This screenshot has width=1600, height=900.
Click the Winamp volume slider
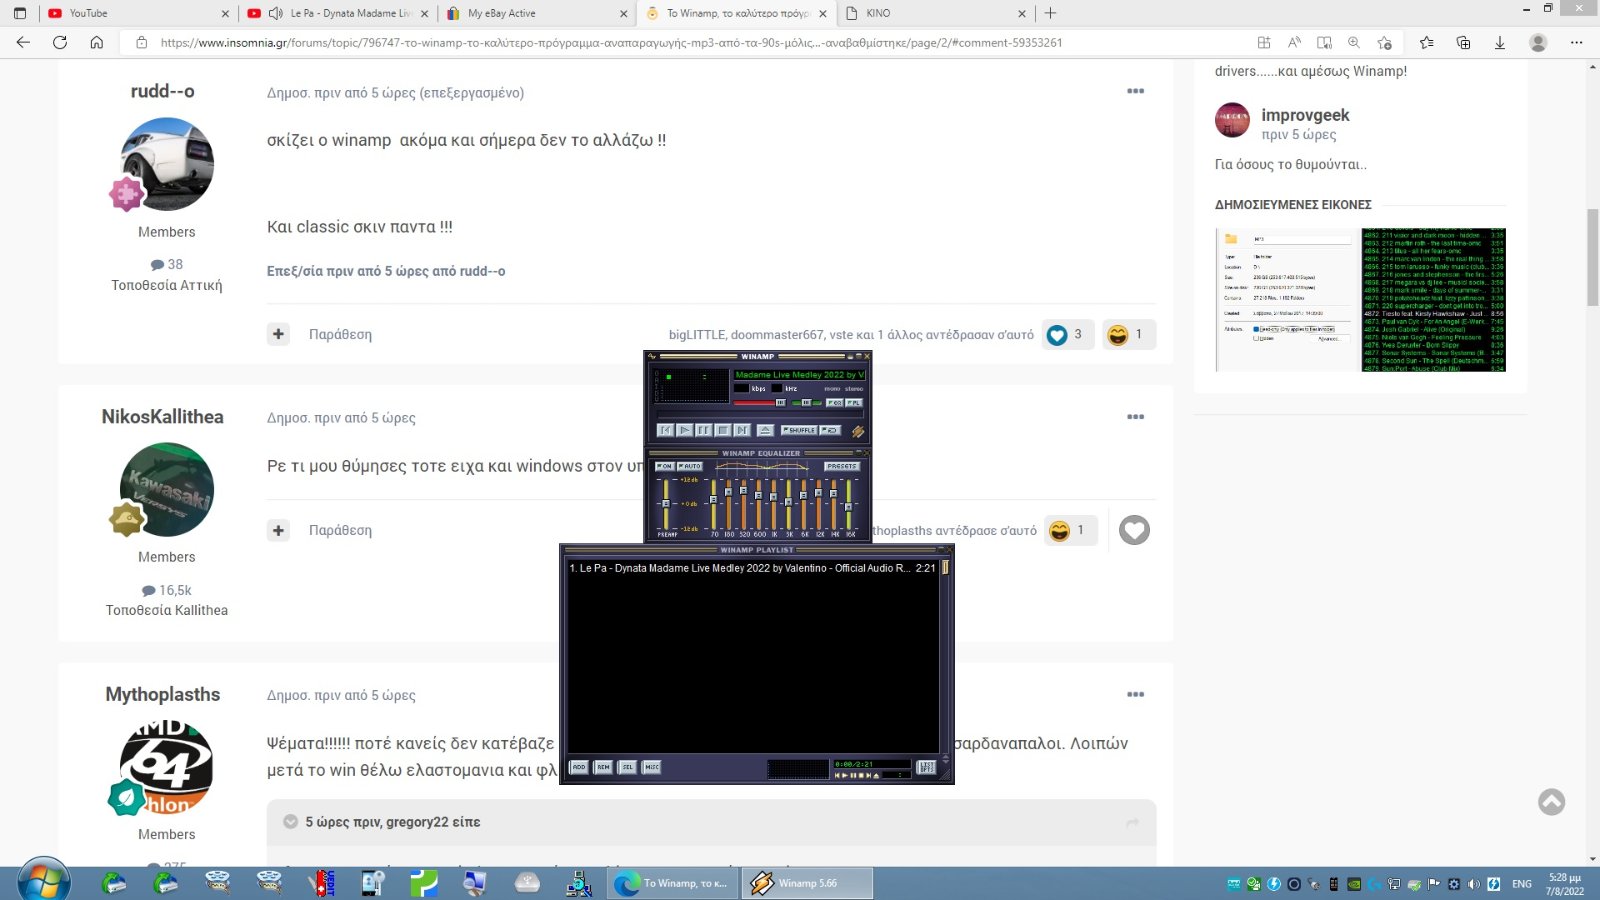pos(759,403)
